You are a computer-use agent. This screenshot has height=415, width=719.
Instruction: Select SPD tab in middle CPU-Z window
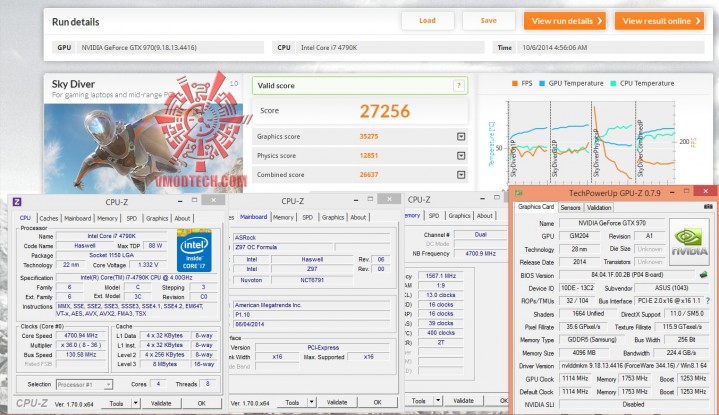308,217
